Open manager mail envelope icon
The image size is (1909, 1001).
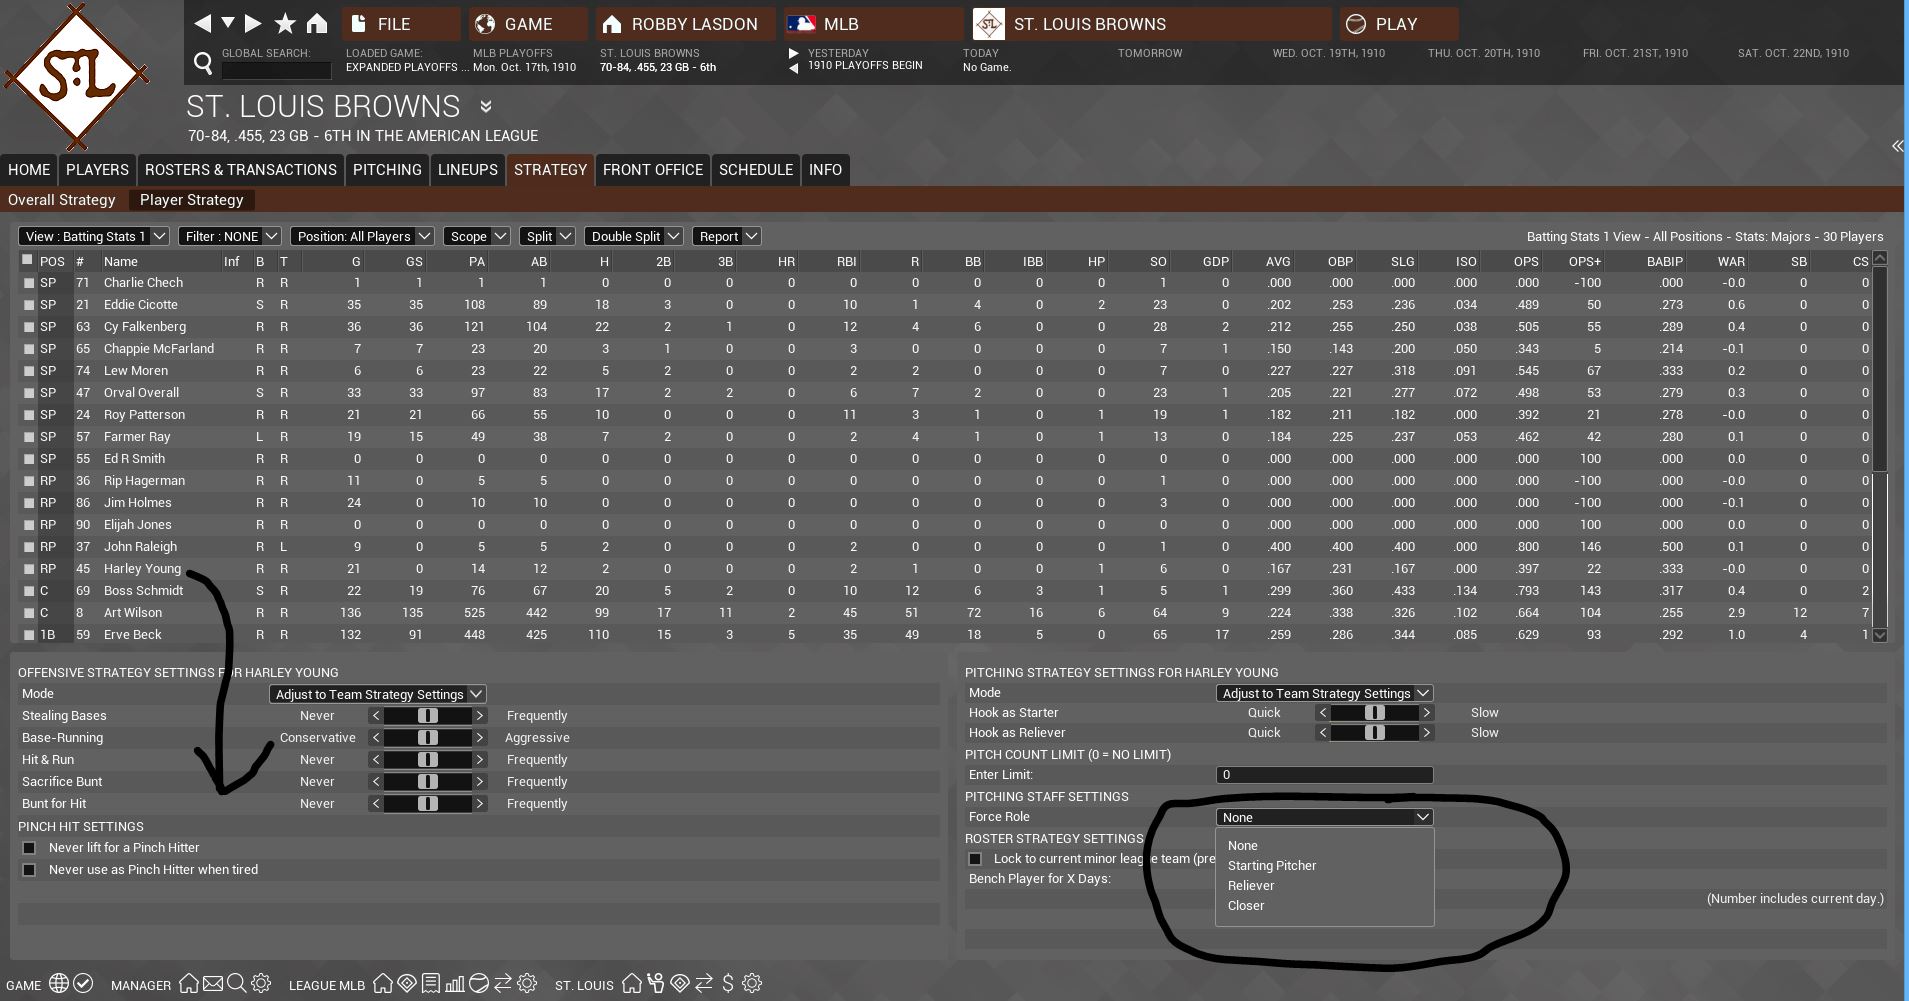[x=213, y=984]
